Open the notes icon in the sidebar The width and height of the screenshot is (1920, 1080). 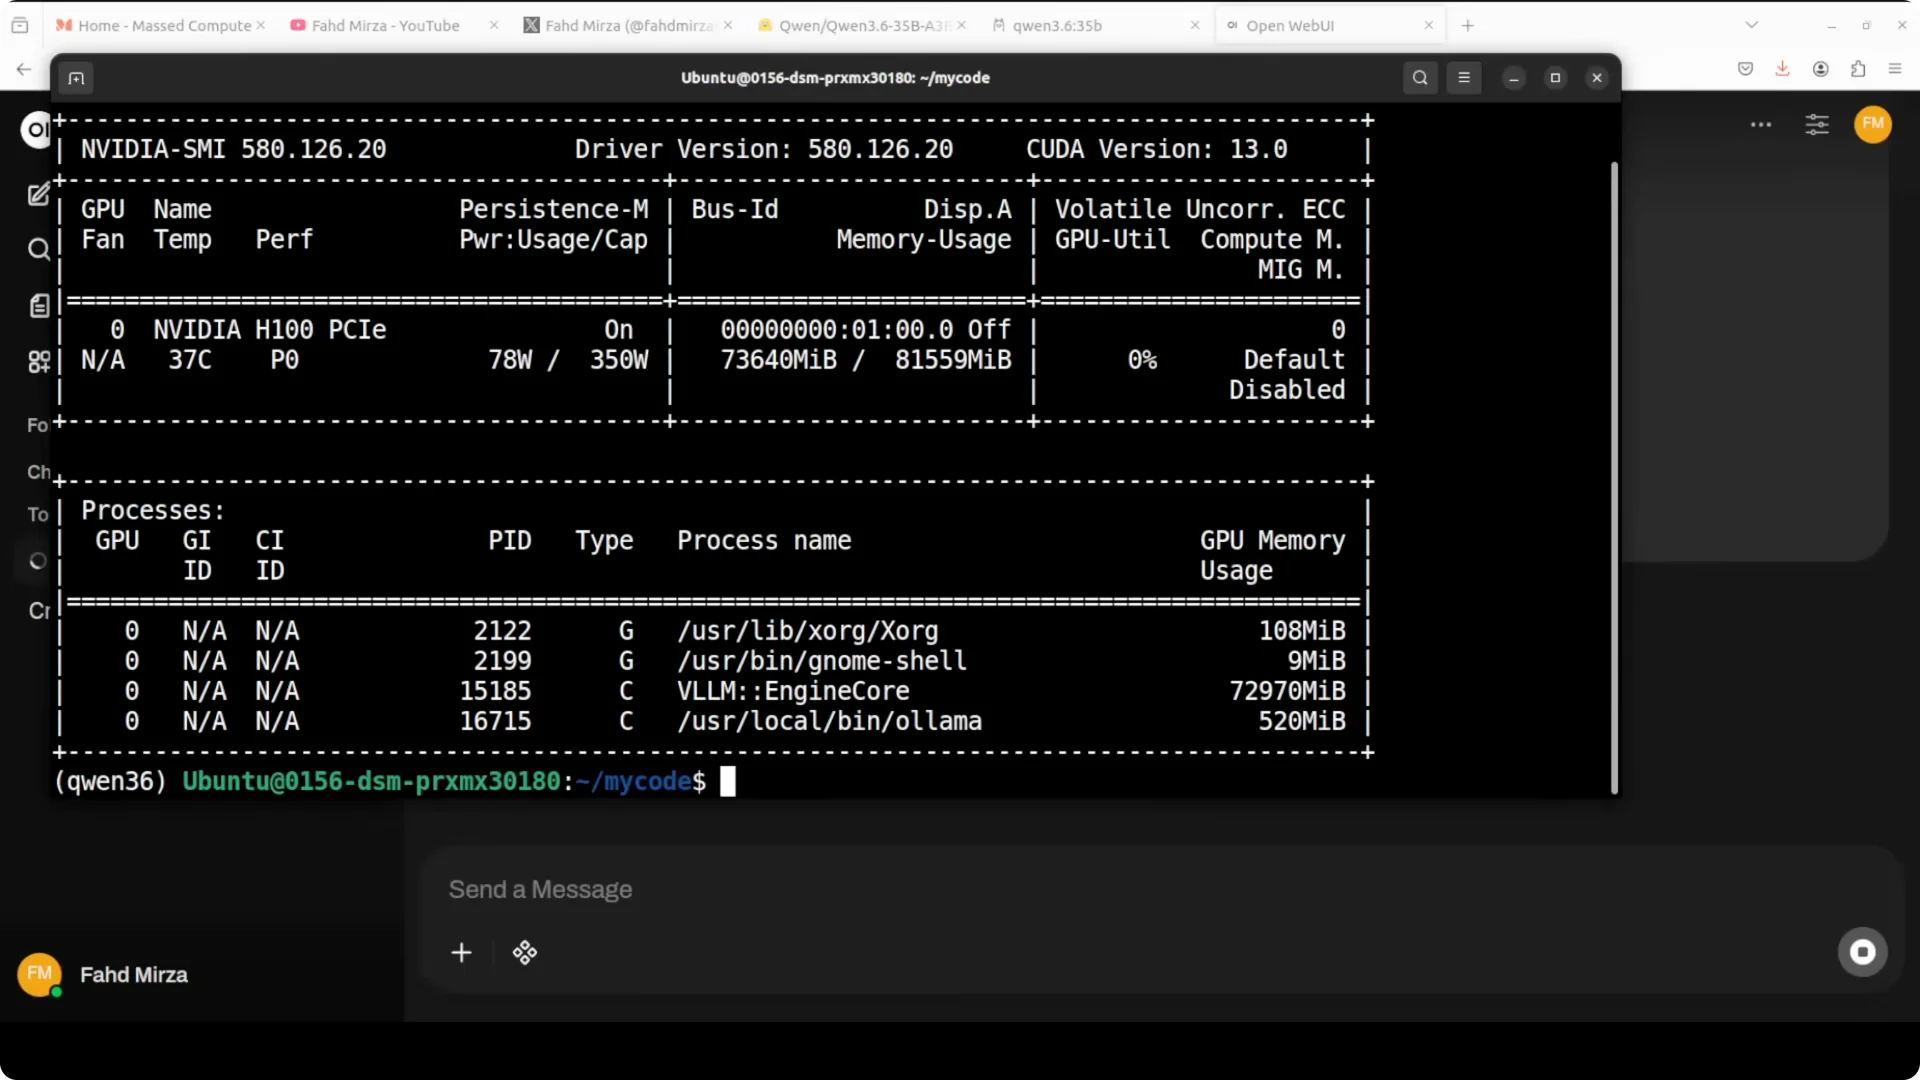38,306
